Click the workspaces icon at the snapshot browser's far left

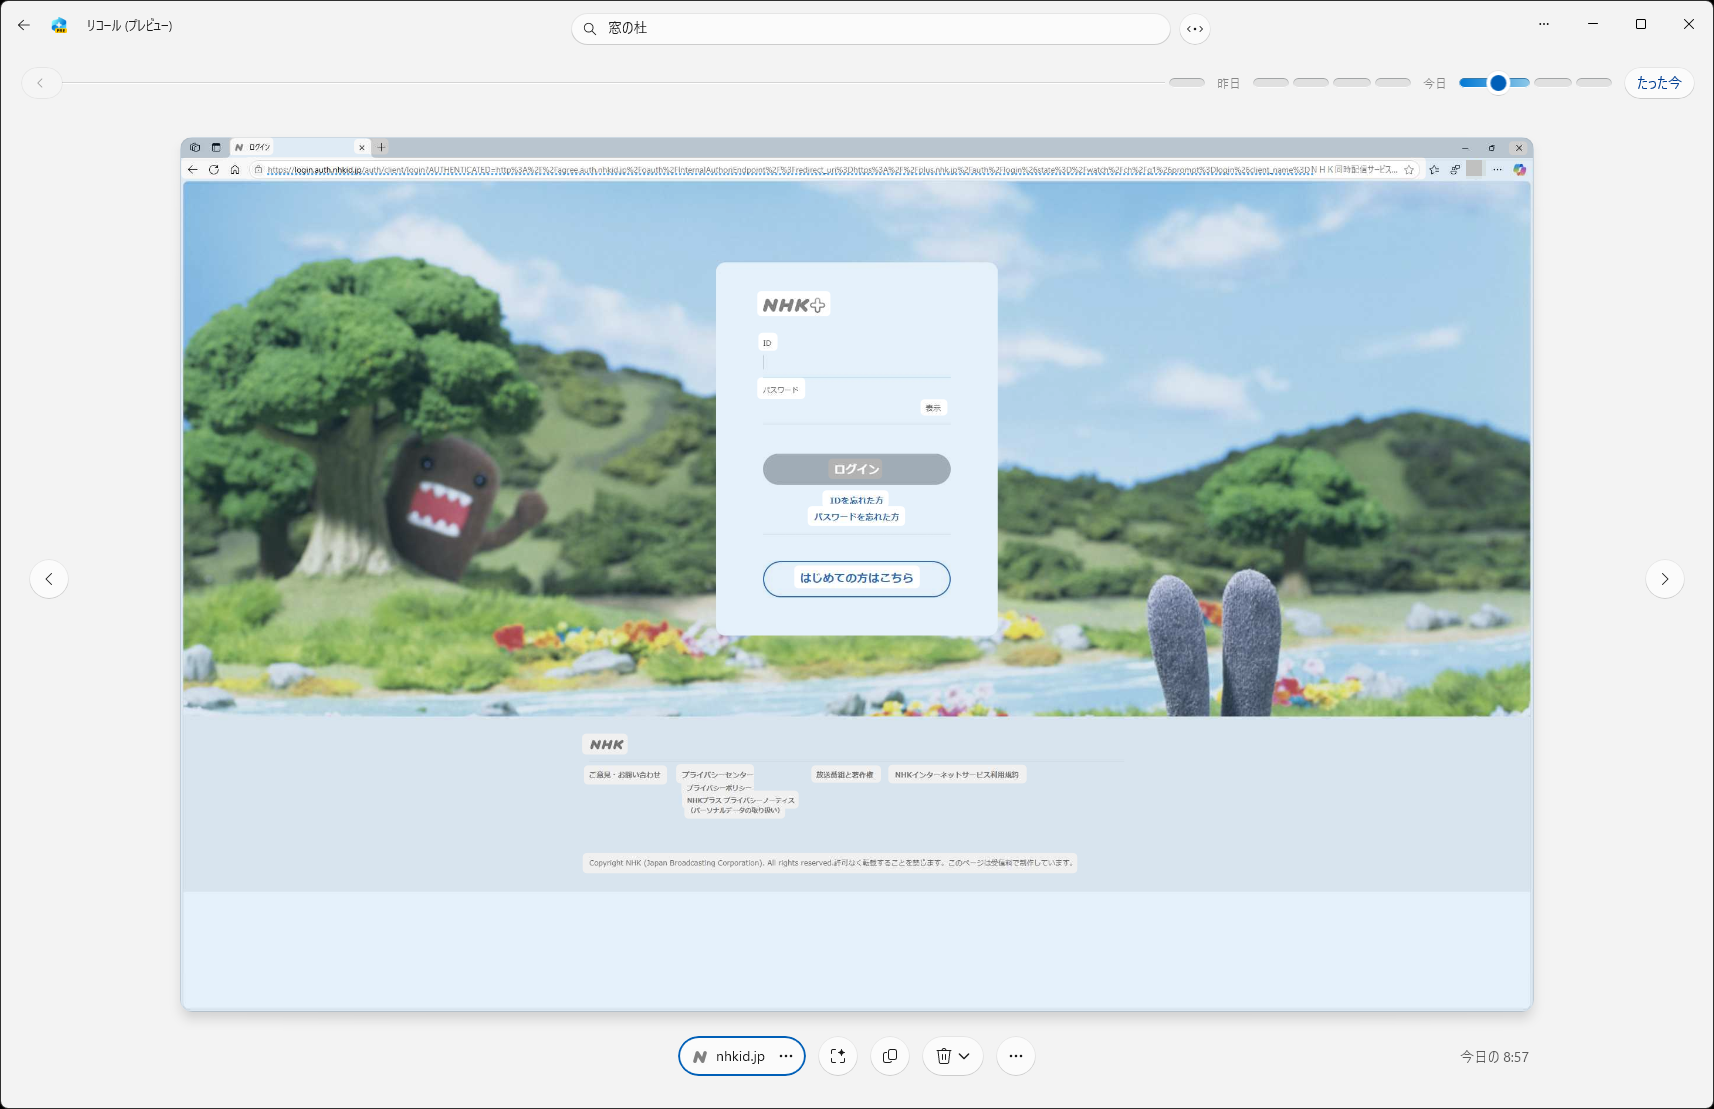(x=195, y=148)
